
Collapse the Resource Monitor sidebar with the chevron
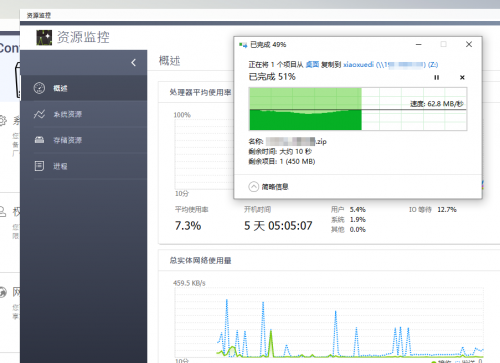tap(134, 62)
